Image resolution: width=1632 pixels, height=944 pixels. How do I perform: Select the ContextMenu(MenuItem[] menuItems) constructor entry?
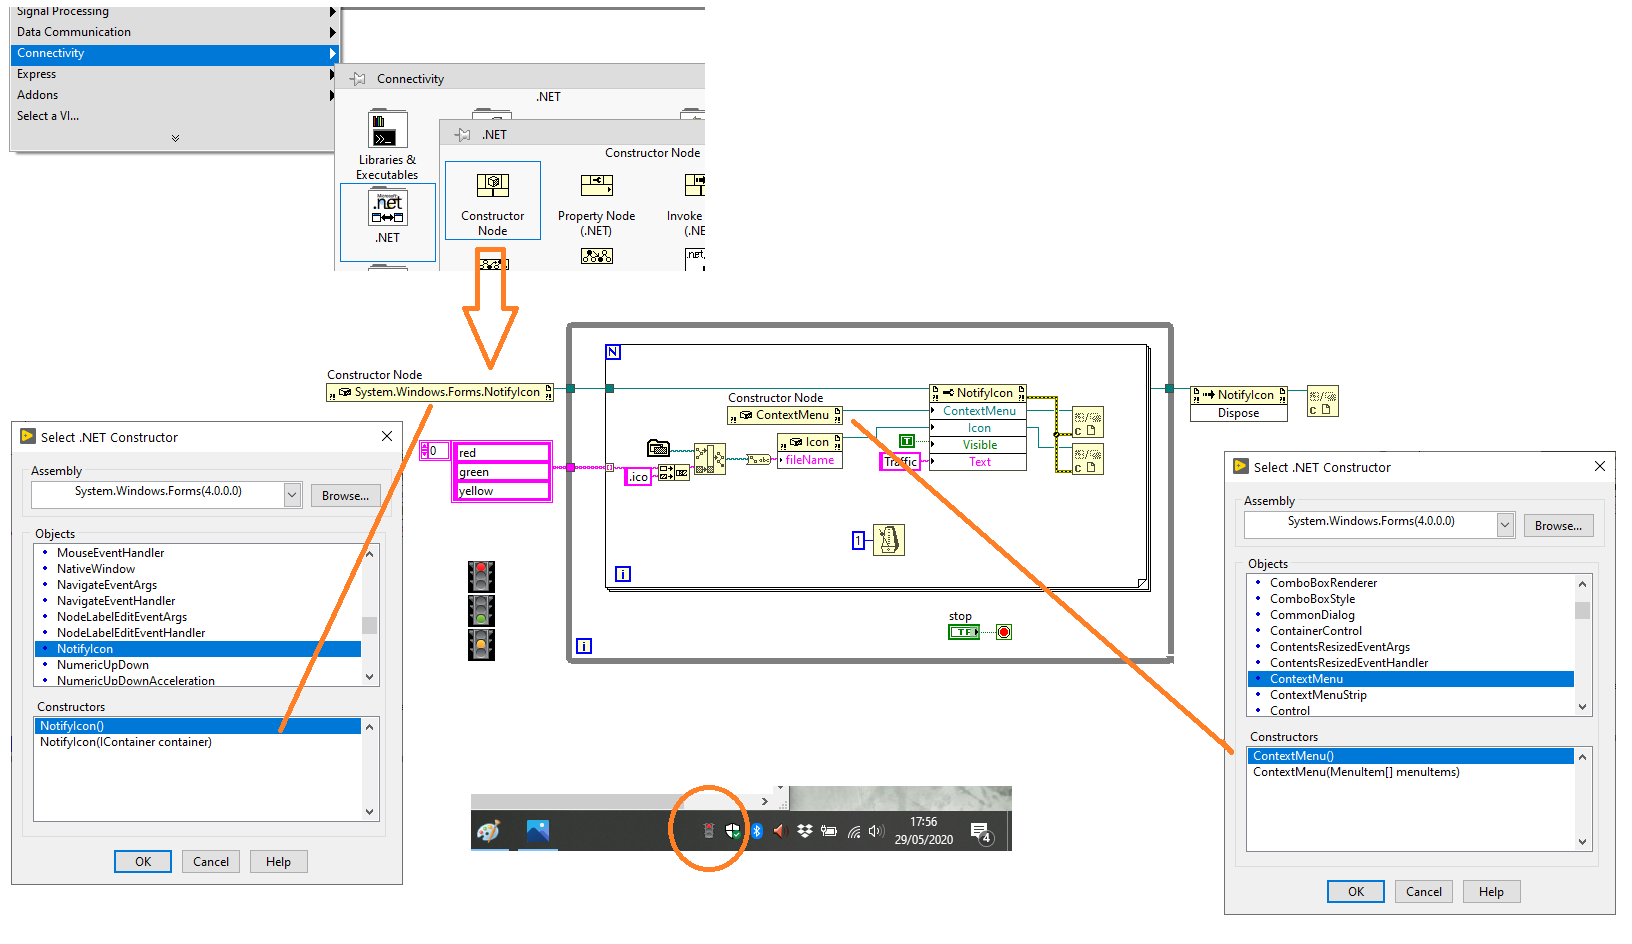pyautogui.click(x=1356, y=771)
